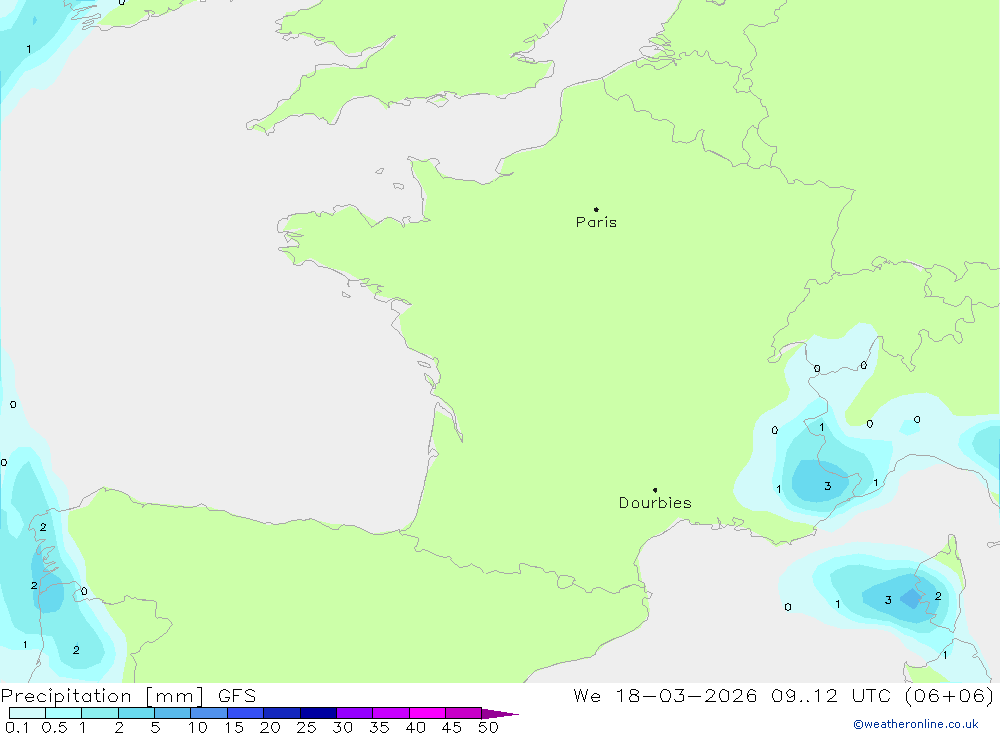Click the legend scale value 25
Image resolution: width=1000 pixels, height=733 pixels.
(x=307, y=727)
